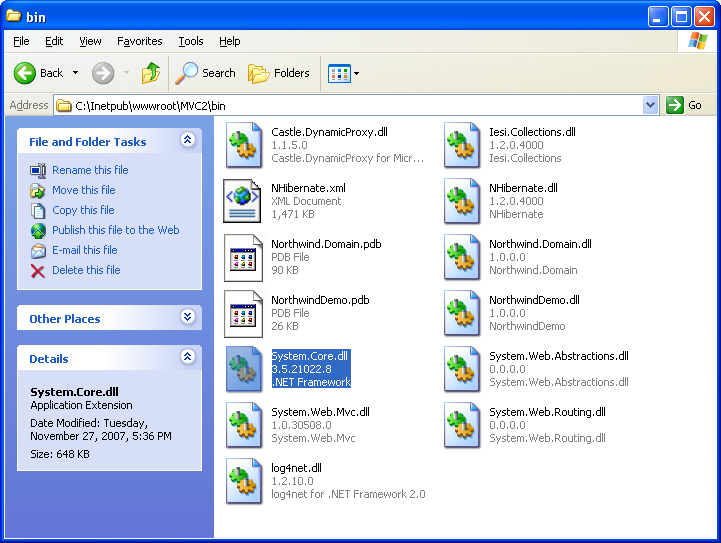
Task: Click the log4net.dll file name
Action: [296, 468]
